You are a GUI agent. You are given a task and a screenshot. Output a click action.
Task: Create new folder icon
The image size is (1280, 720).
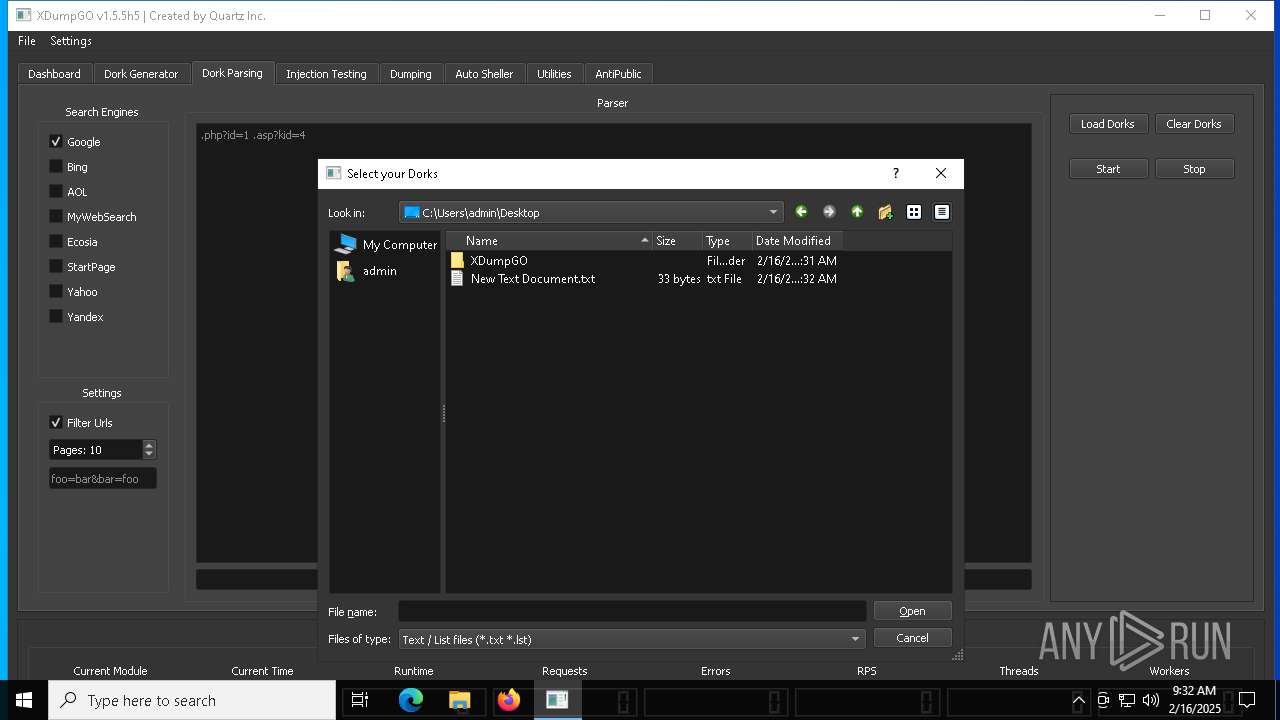tap(885, 212)
